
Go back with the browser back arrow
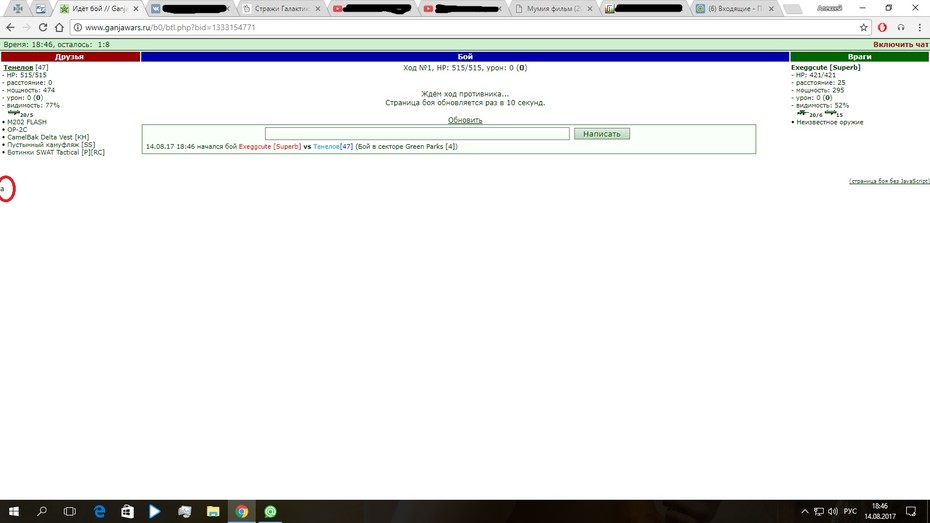[10, 27]
